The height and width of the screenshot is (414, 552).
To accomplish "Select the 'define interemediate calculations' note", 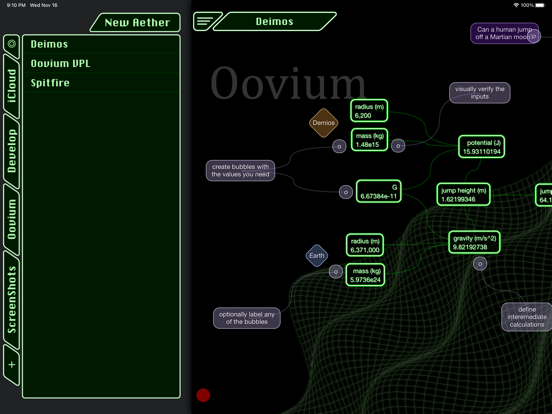I will coord(527,317).
